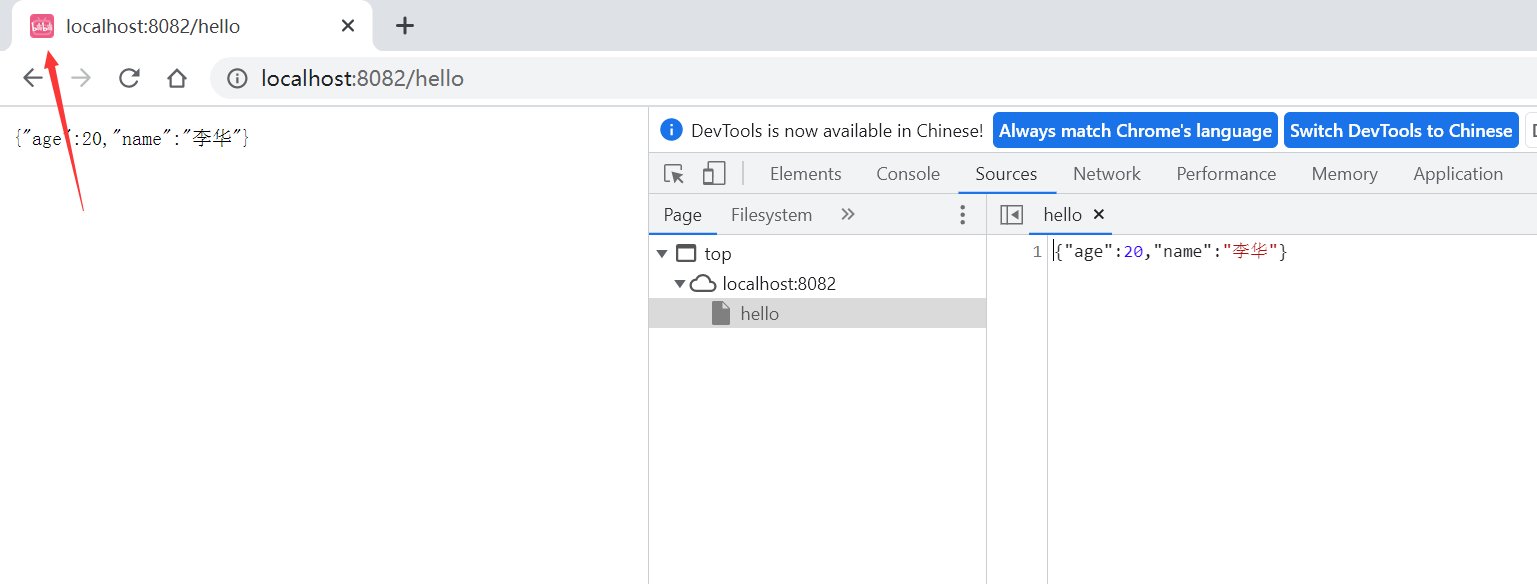Select localhost:8082 domain in the tree
Screen dimensions: 1537x584
[x=779, y=284]
